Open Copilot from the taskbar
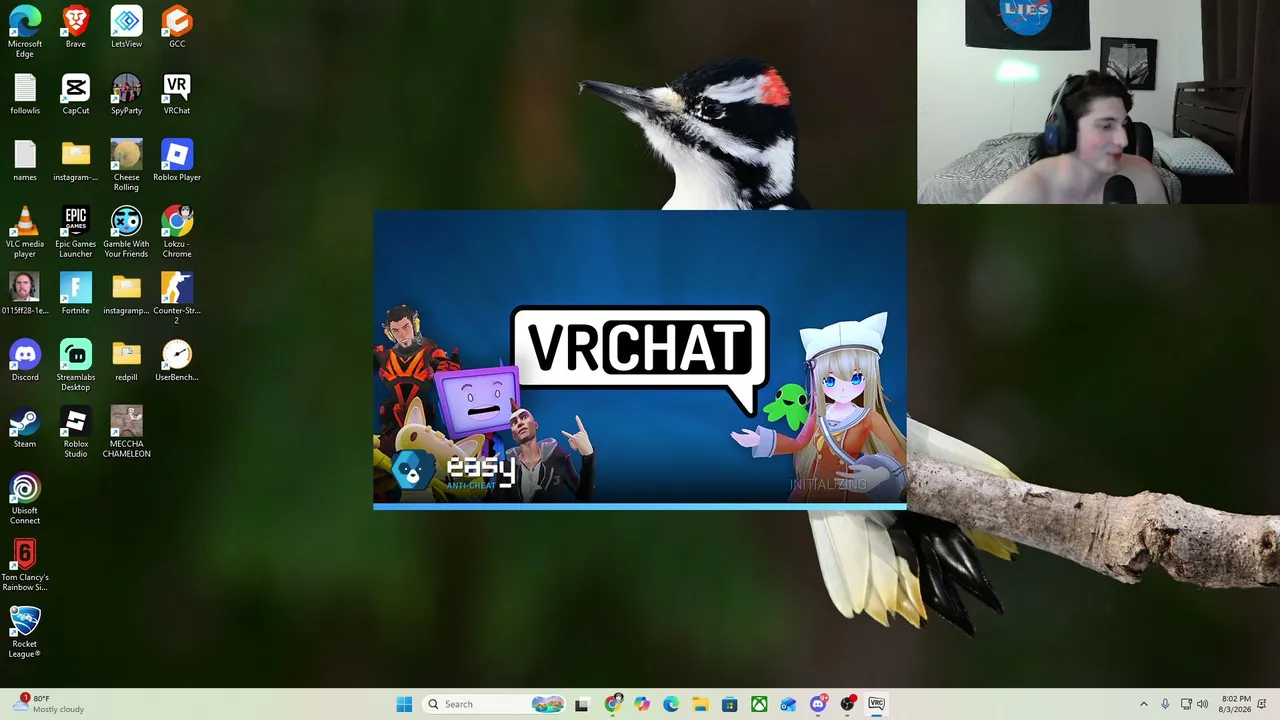Viewport: 1280px width, 720px height. pos(642,704)
